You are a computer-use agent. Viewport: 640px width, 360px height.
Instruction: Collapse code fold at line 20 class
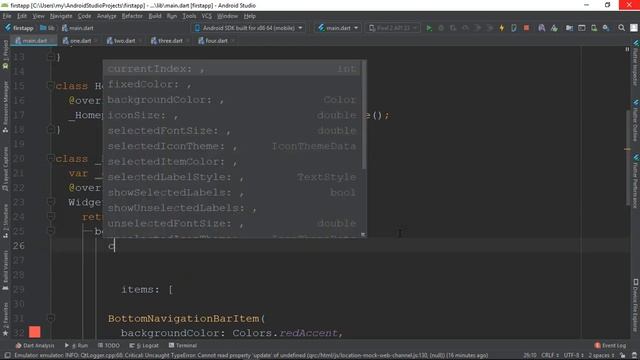(x=51, y=158)
